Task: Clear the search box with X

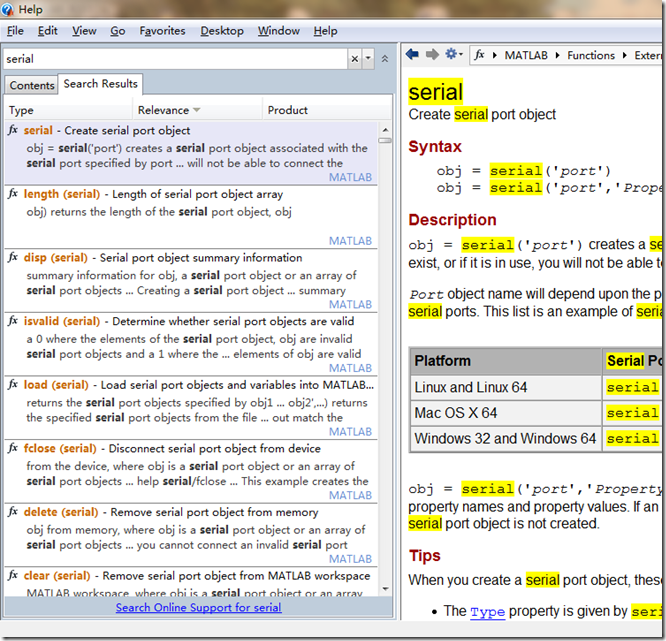Action: 354,59
